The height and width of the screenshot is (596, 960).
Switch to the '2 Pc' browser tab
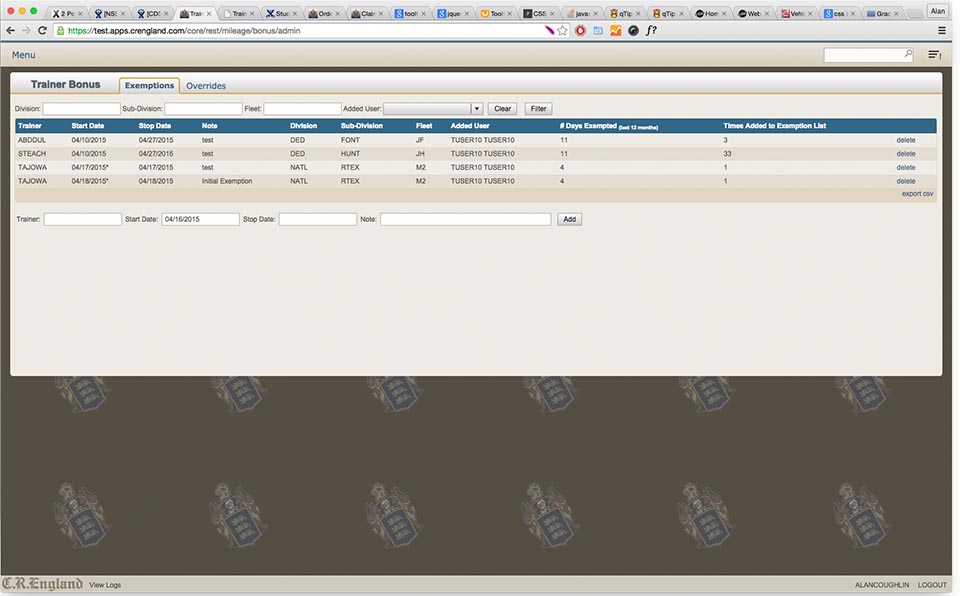coord(66,13)
